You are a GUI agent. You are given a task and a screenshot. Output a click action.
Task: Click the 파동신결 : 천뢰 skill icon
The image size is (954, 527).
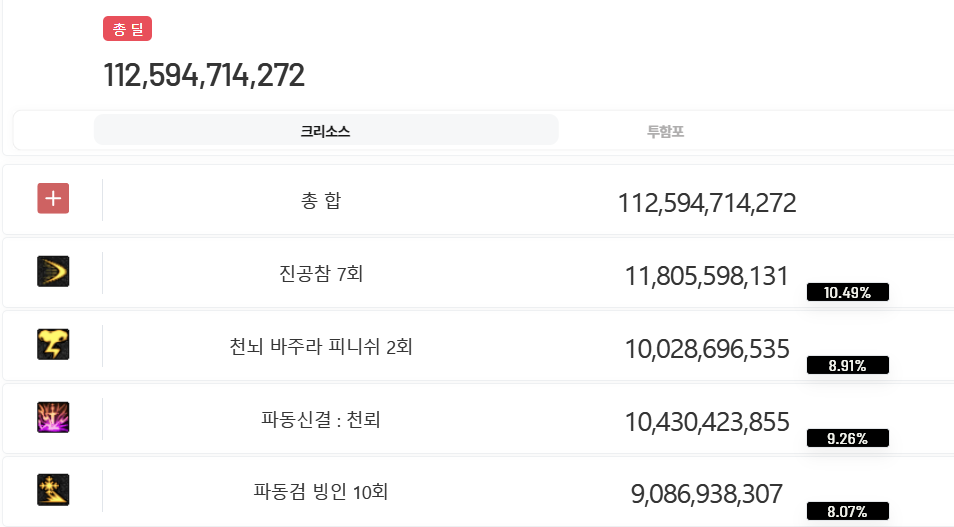tap(53, 417)
